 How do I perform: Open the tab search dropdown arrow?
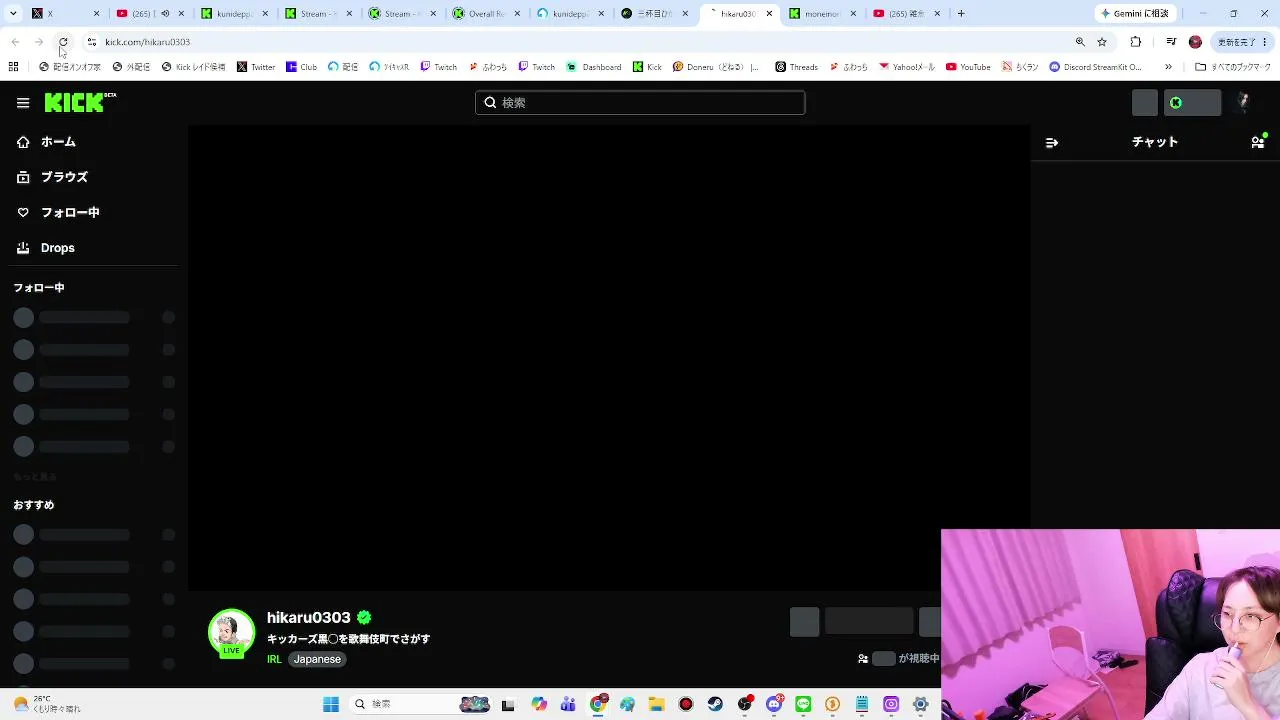coord(11,14)
